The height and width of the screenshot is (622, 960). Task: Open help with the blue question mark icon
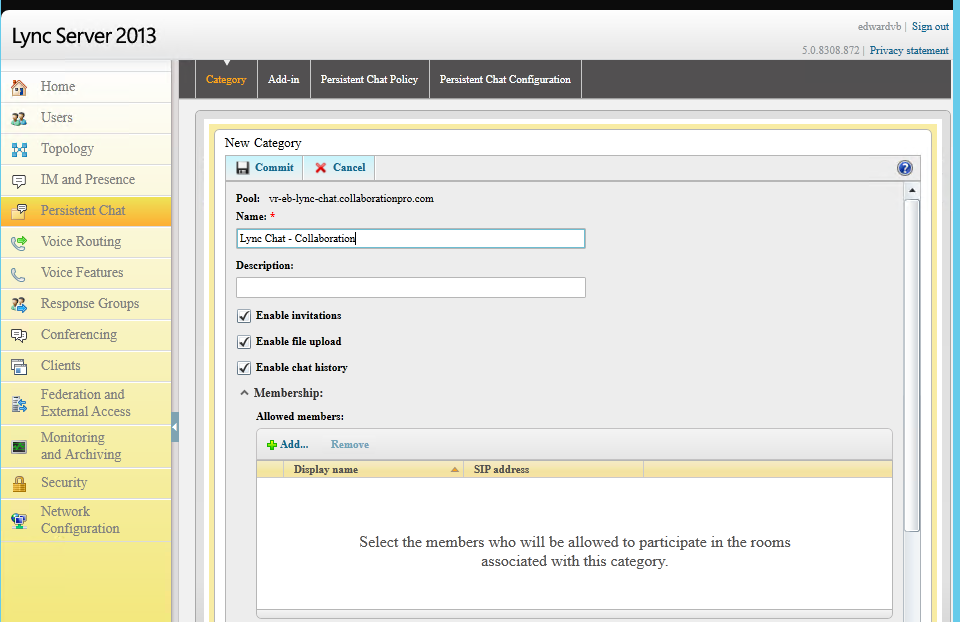tap(904, 168)
